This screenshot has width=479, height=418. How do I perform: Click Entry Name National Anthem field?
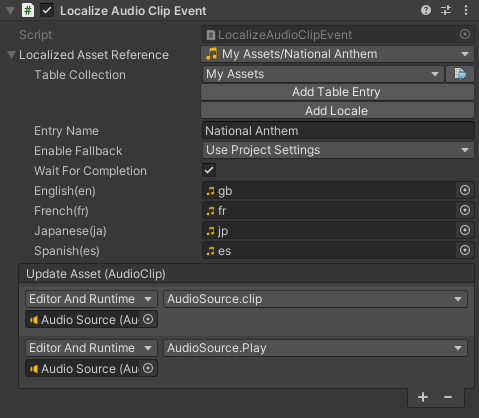[x=338, y=131]
